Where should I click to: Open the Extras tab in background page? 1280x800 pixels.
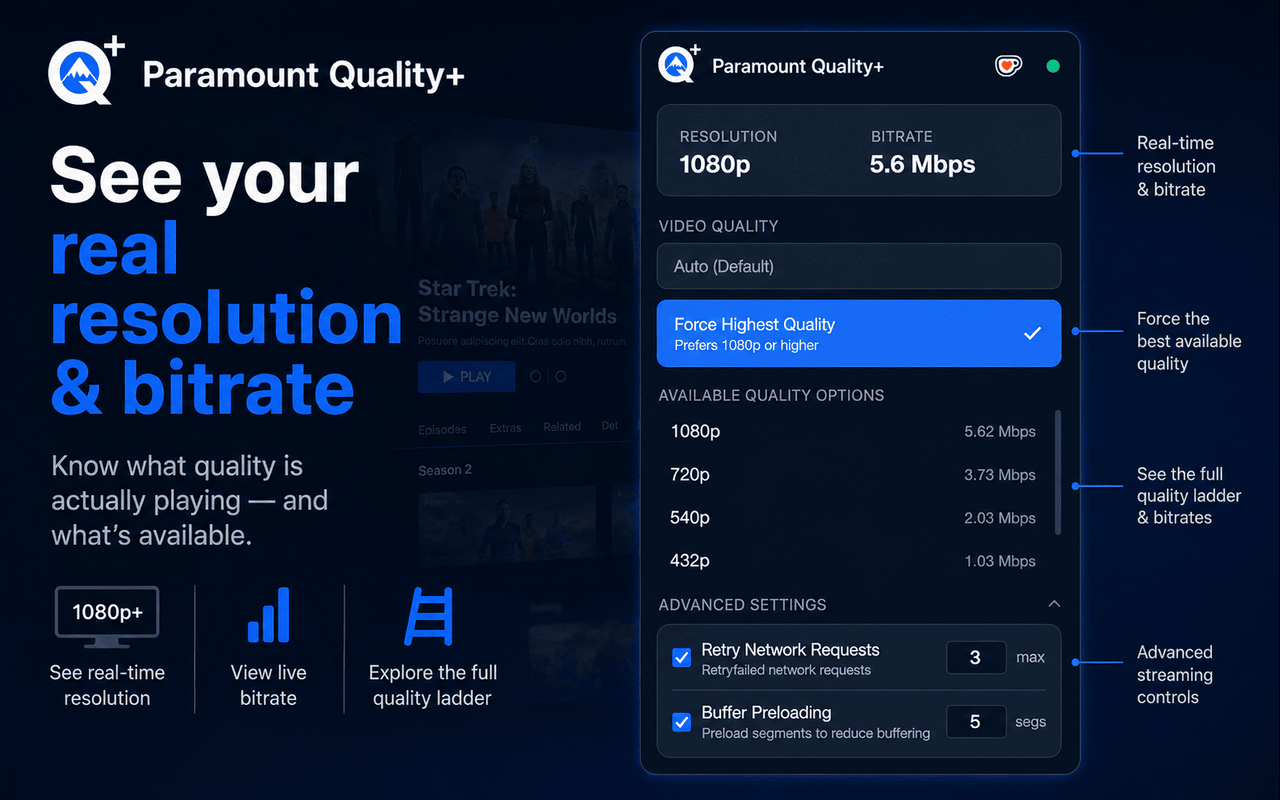[505, 428]
